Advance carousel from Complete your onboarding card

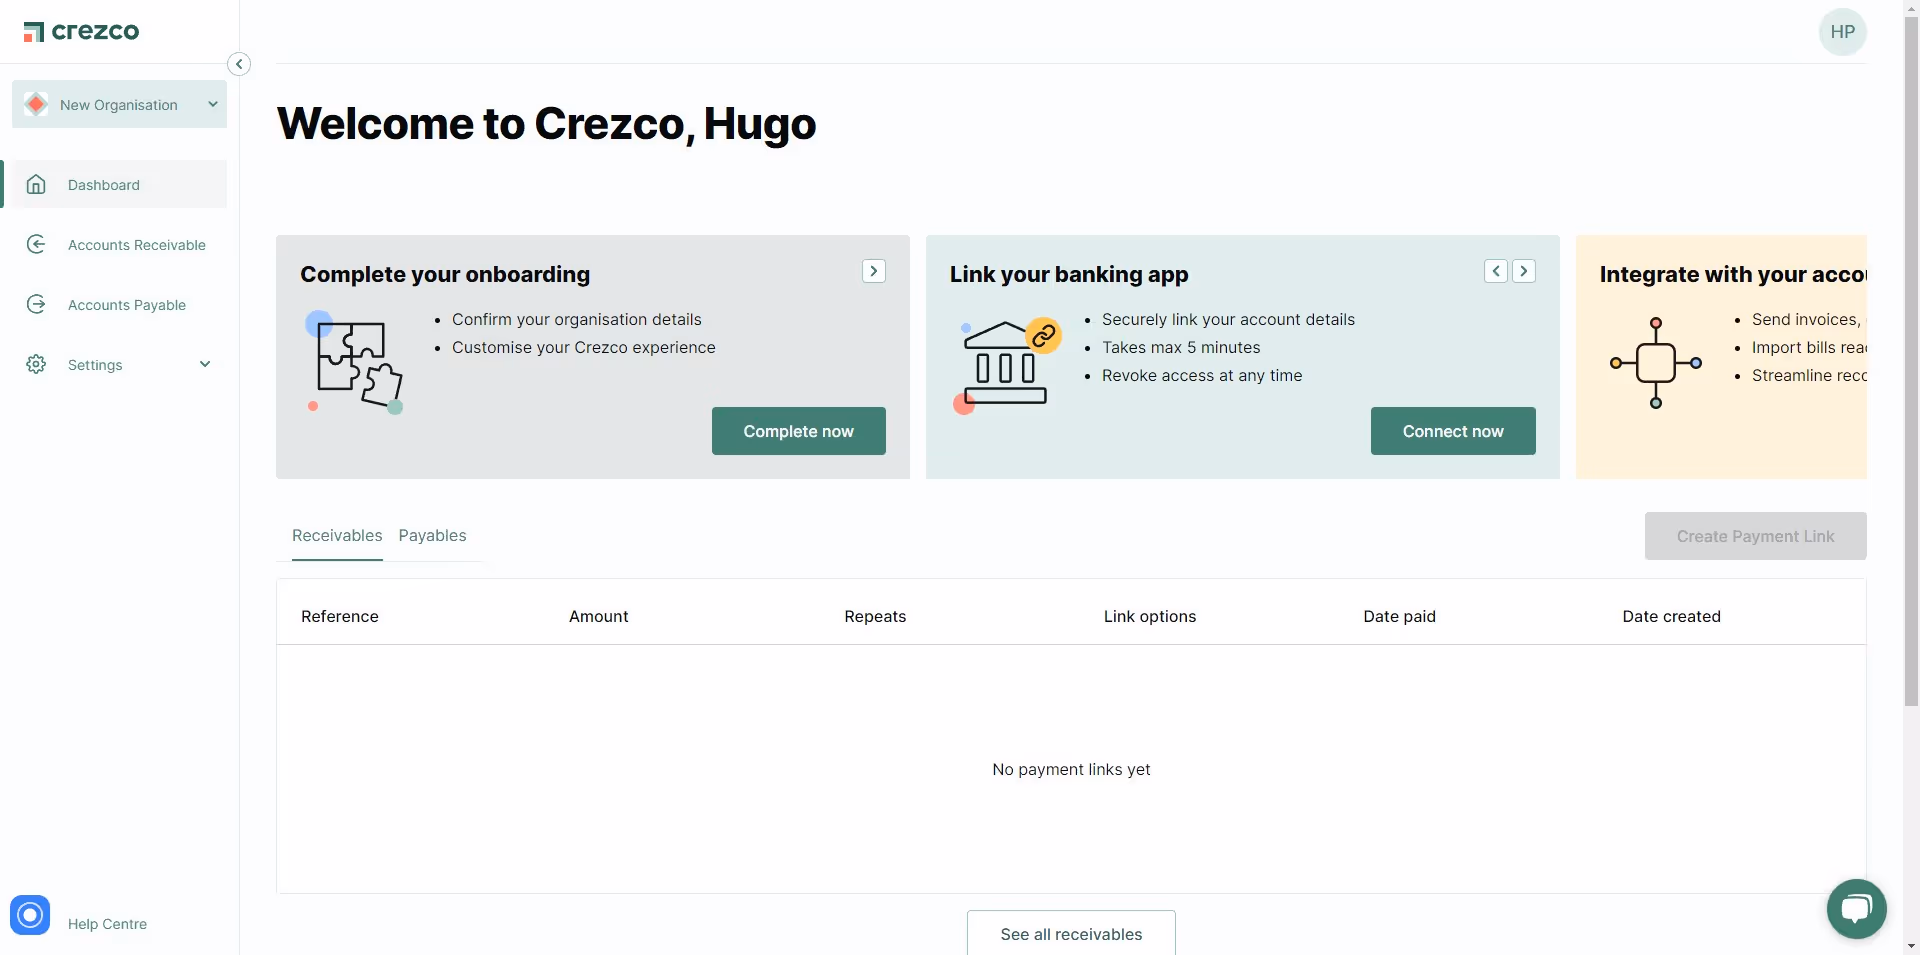coord(874,271)
